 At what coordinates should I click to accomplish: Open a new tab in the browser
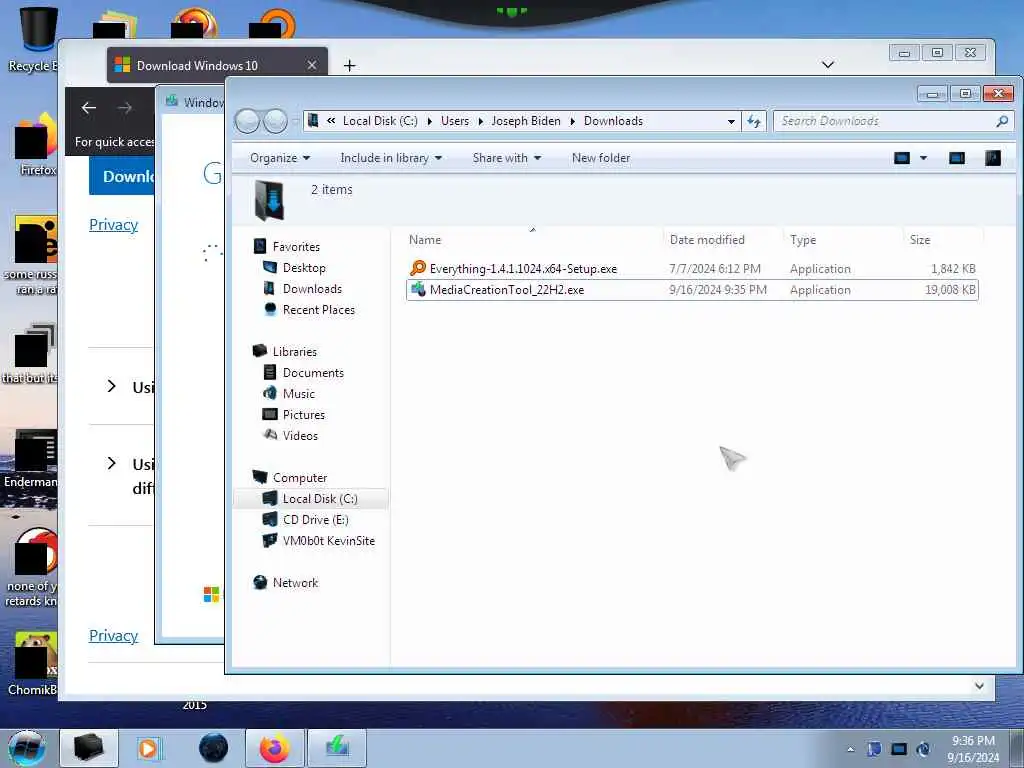point(349,65)
